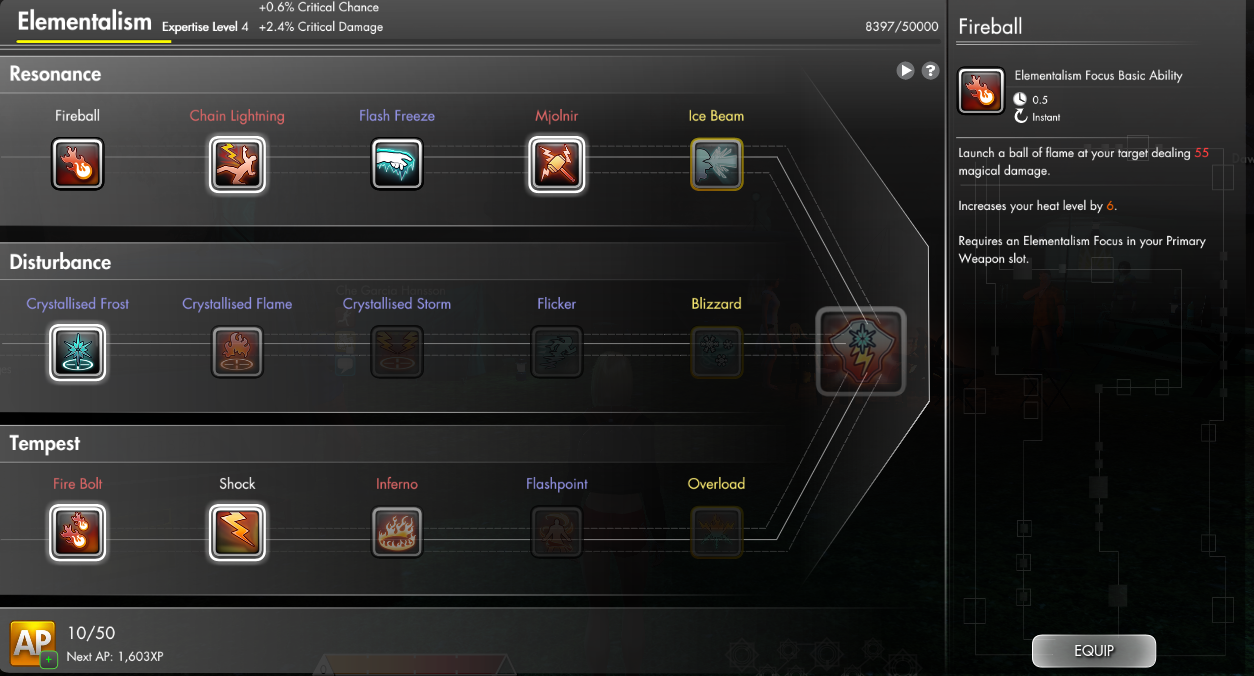Select the Crystallised Flame ability icon
The image size is (1254, 676).
(237, 352)
